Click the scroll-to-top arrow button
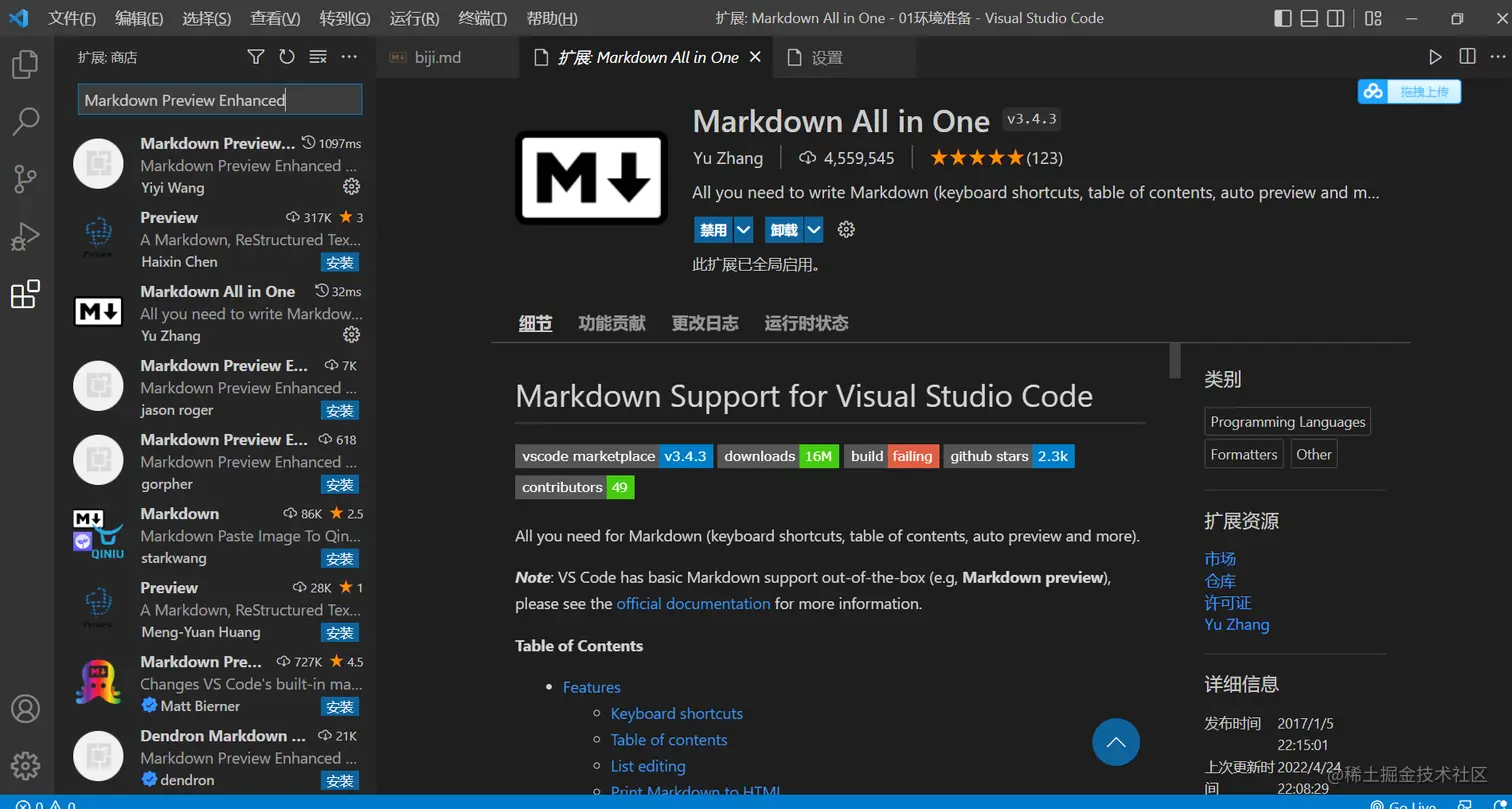 click(1116, 743)
